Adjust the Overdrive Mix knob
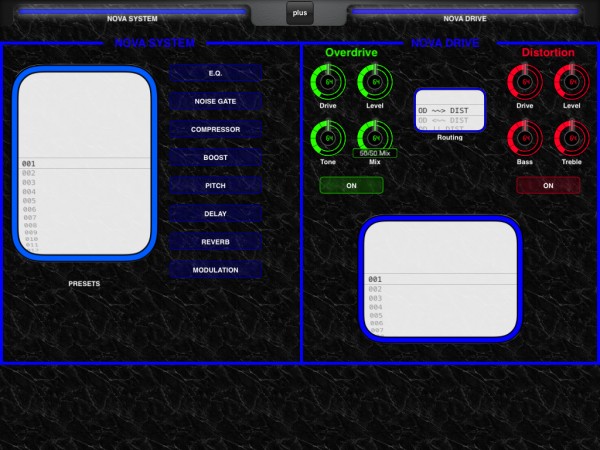 [x=375, y=135]
